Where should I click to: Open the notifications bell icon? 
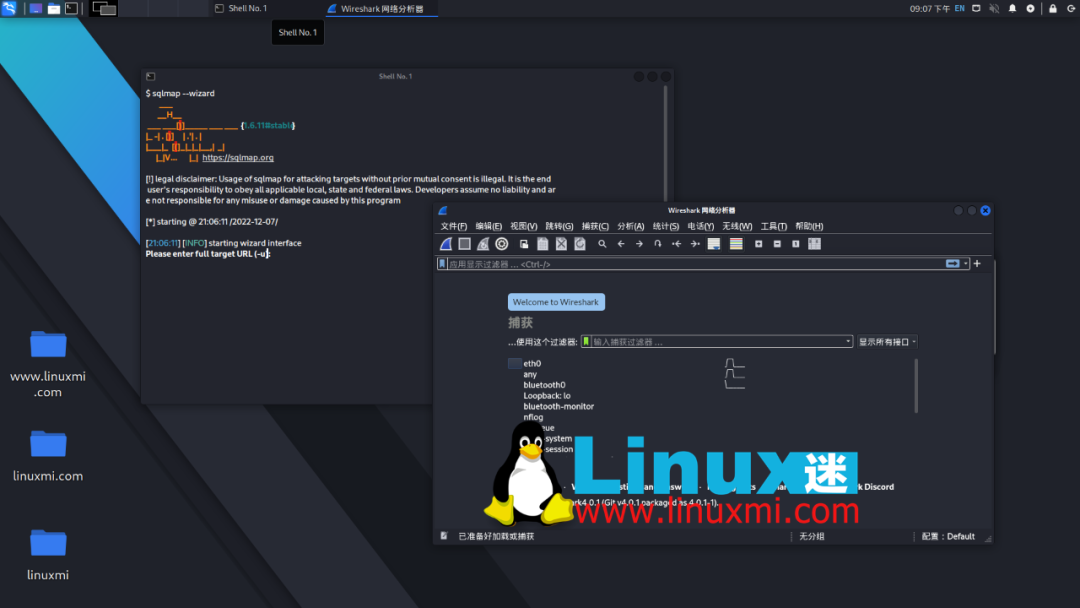(1012, 8)
